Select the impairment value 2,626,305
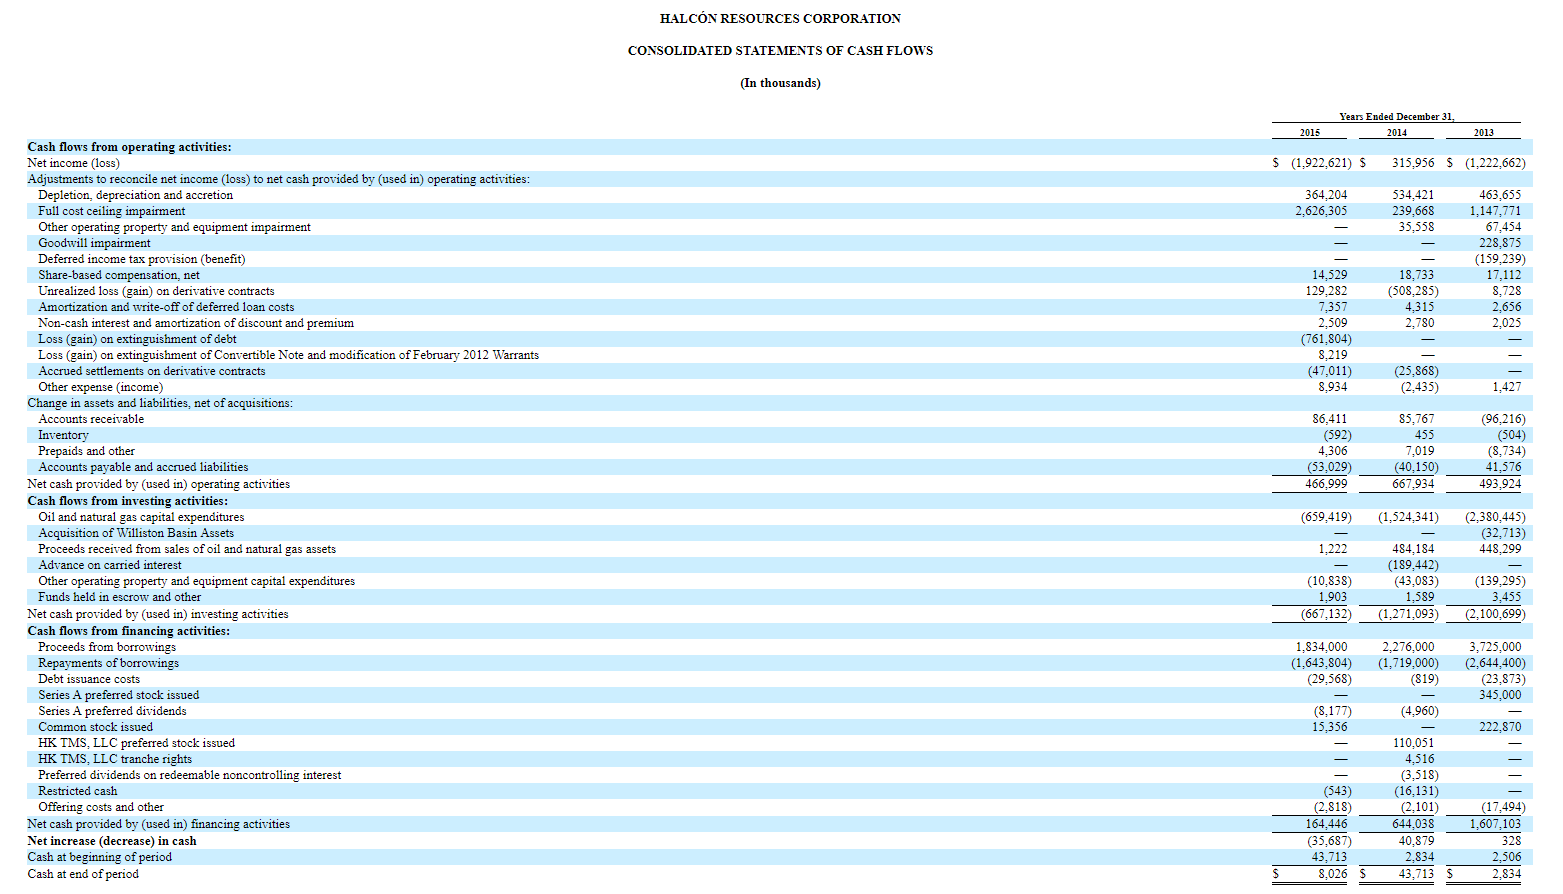The width and height of the screenshot is (1563, 894). coord(1321,211)
